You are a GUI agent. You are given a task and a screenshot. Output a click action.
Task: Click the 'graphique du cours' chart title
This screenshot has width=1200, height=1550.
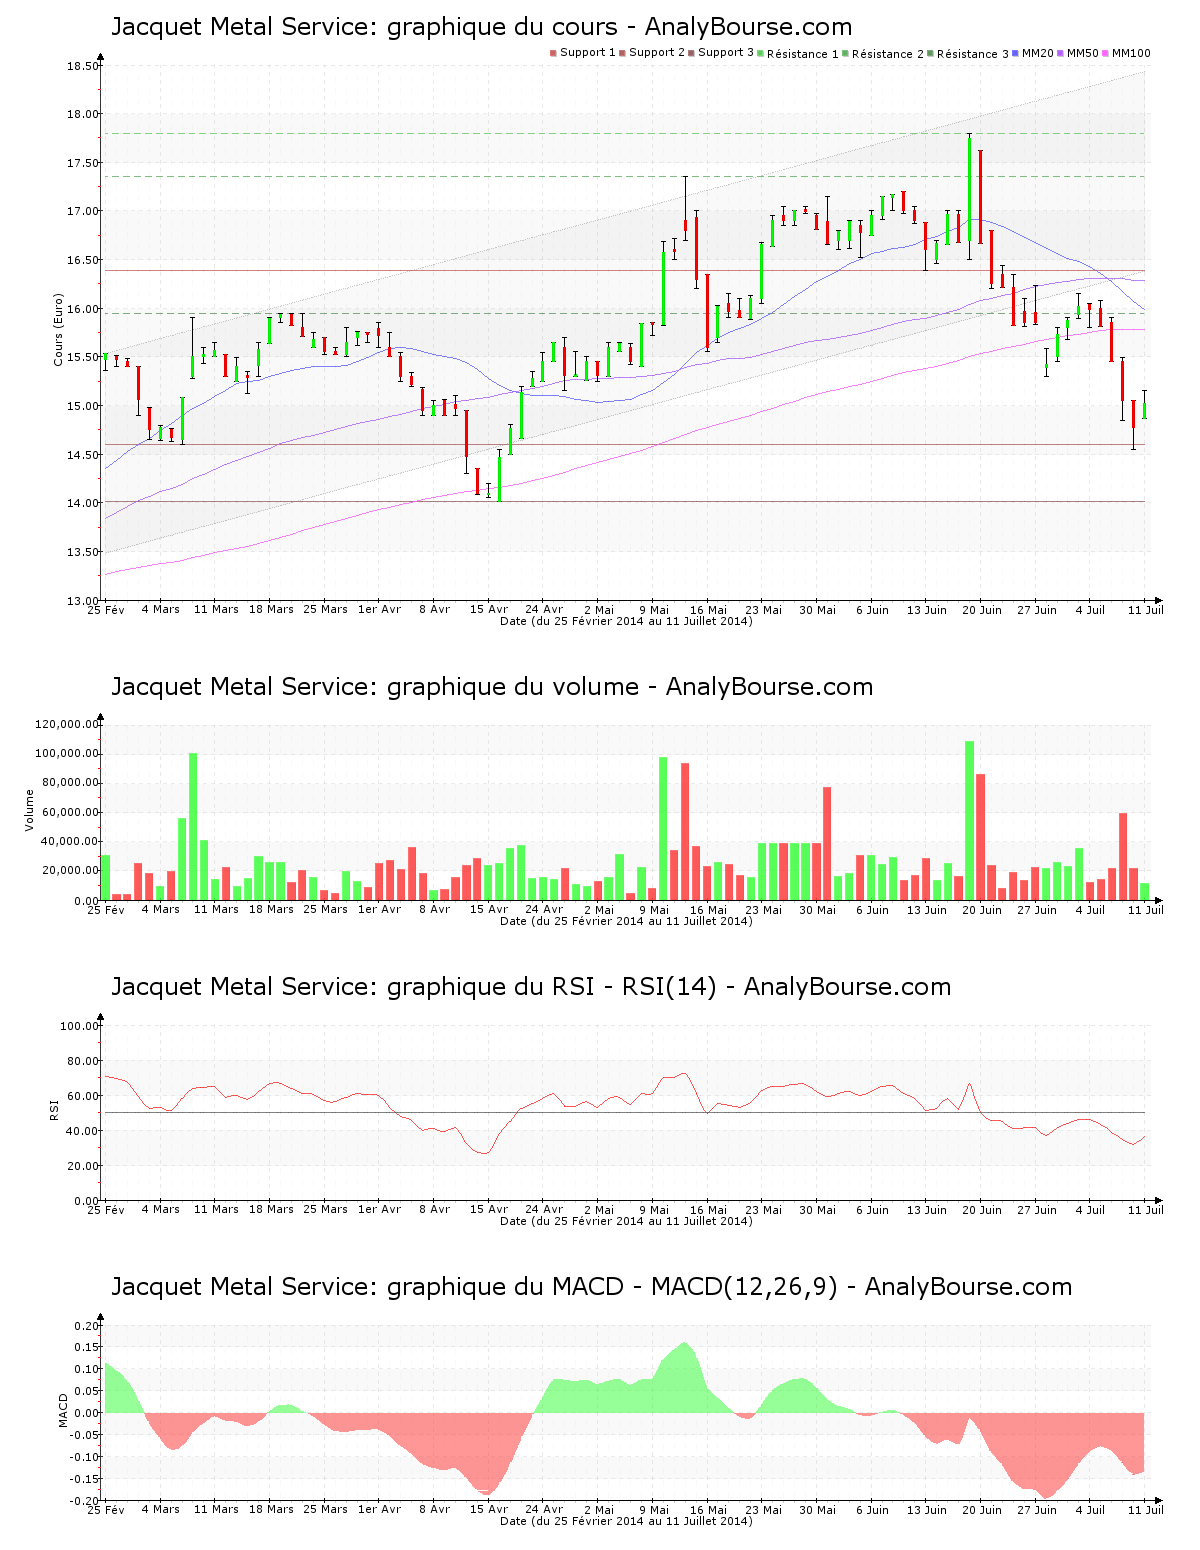tap(481, 27)
